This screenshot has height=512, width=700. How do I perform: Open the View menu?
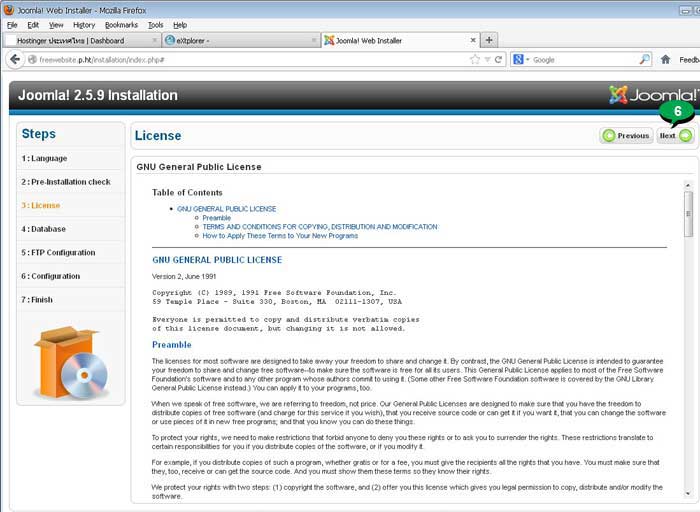[56, 25]
